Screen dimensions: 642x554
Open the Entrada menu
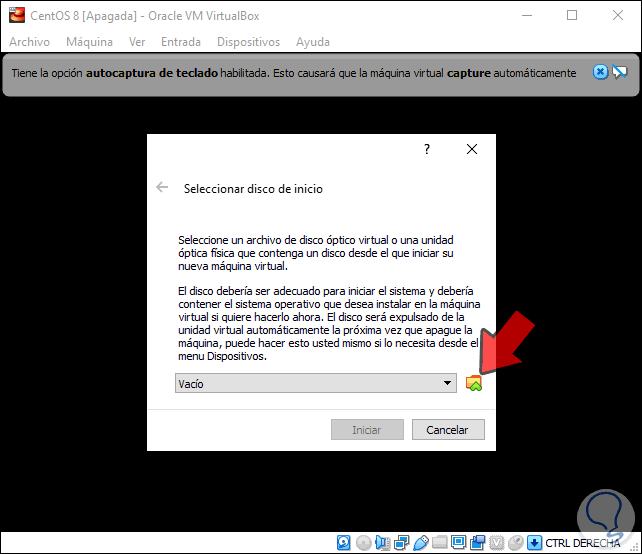181,42
